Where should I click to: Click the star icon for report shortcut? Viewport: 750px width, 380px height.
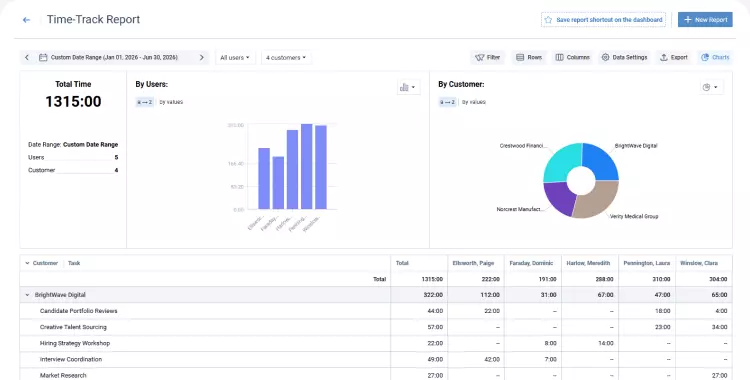point(548,20)
